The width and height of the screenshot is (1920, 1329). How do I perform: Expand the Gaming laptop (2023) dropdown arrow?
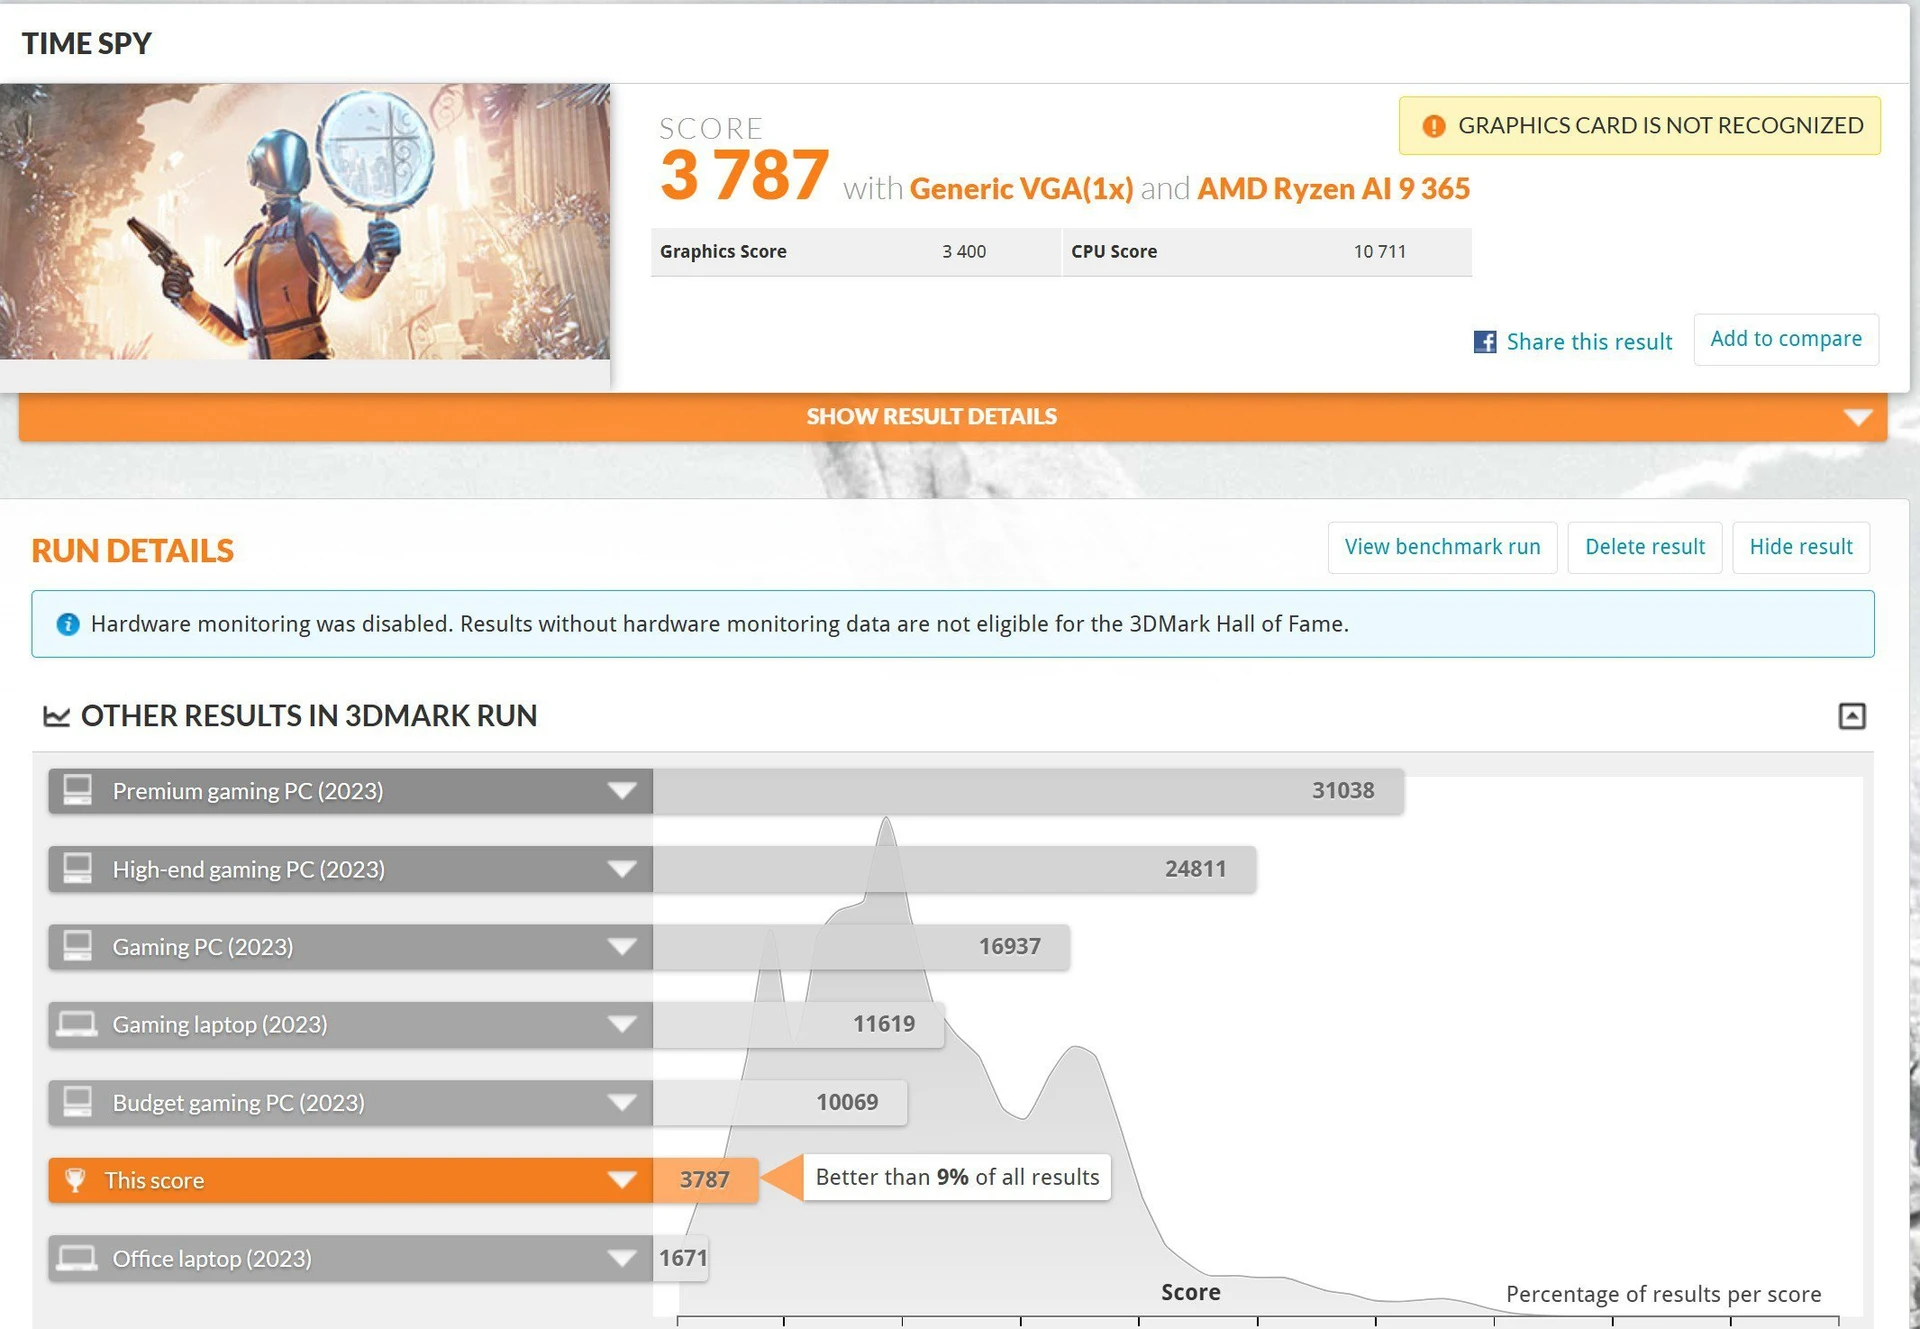[622, 1025]
